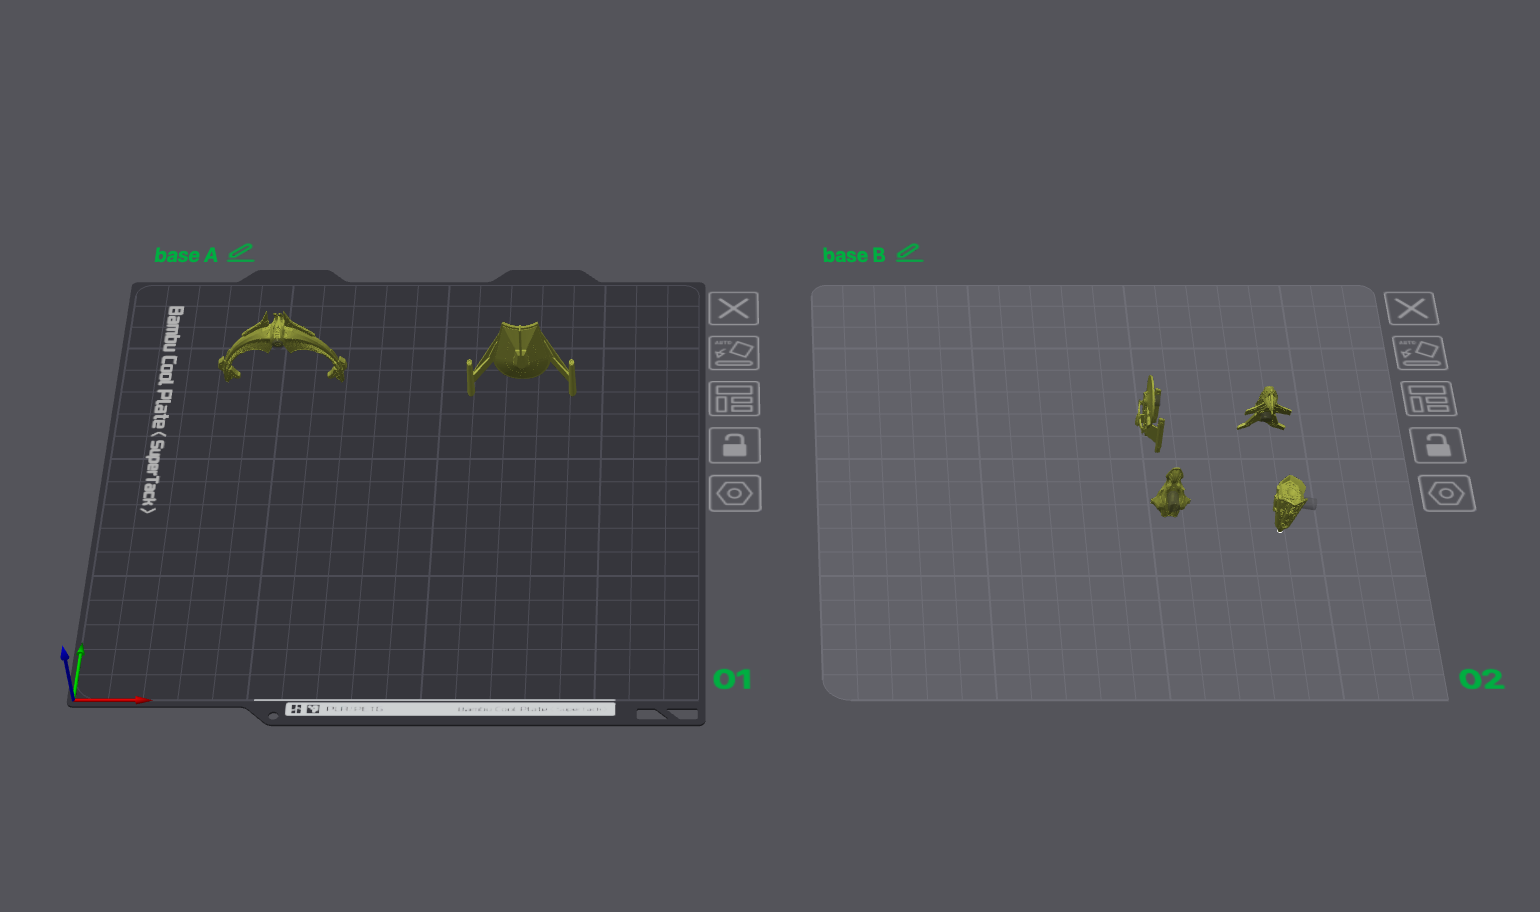Remove all objects from plate 02

(x=1411, y=308)
